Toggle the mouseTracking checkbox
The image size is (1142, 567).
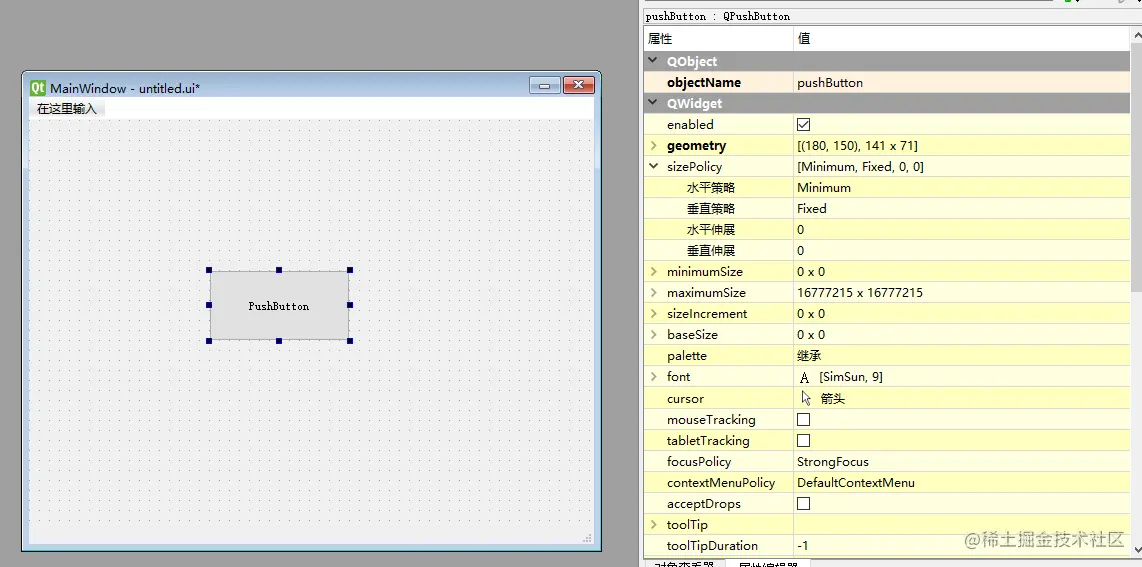803,419
